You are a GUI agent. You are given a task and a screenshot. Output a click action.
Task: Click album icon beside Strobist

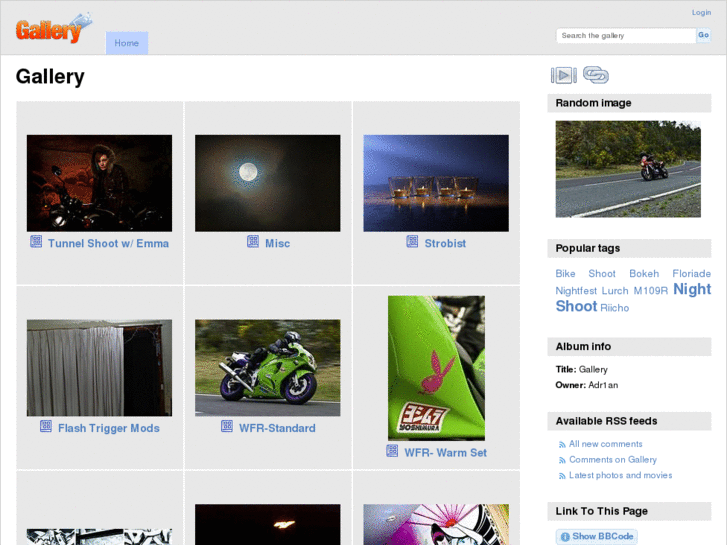(412, 242)
